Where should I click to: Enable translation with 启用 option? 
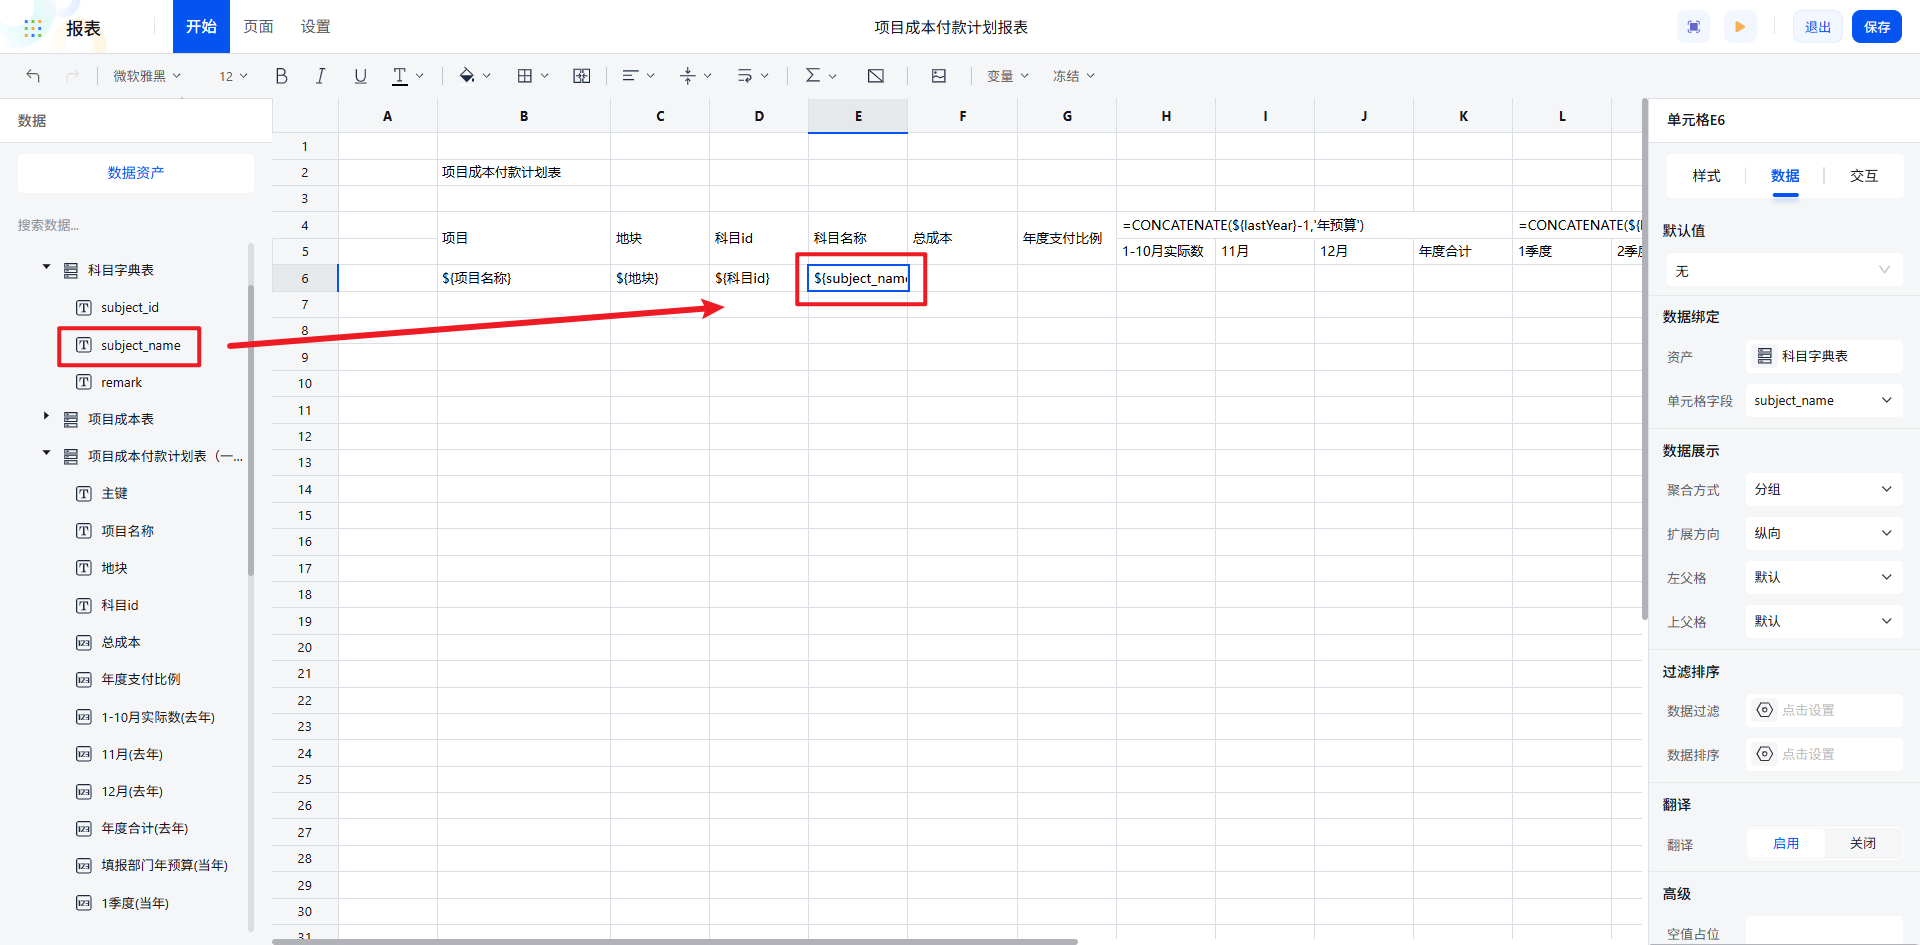pos(1786,844)
